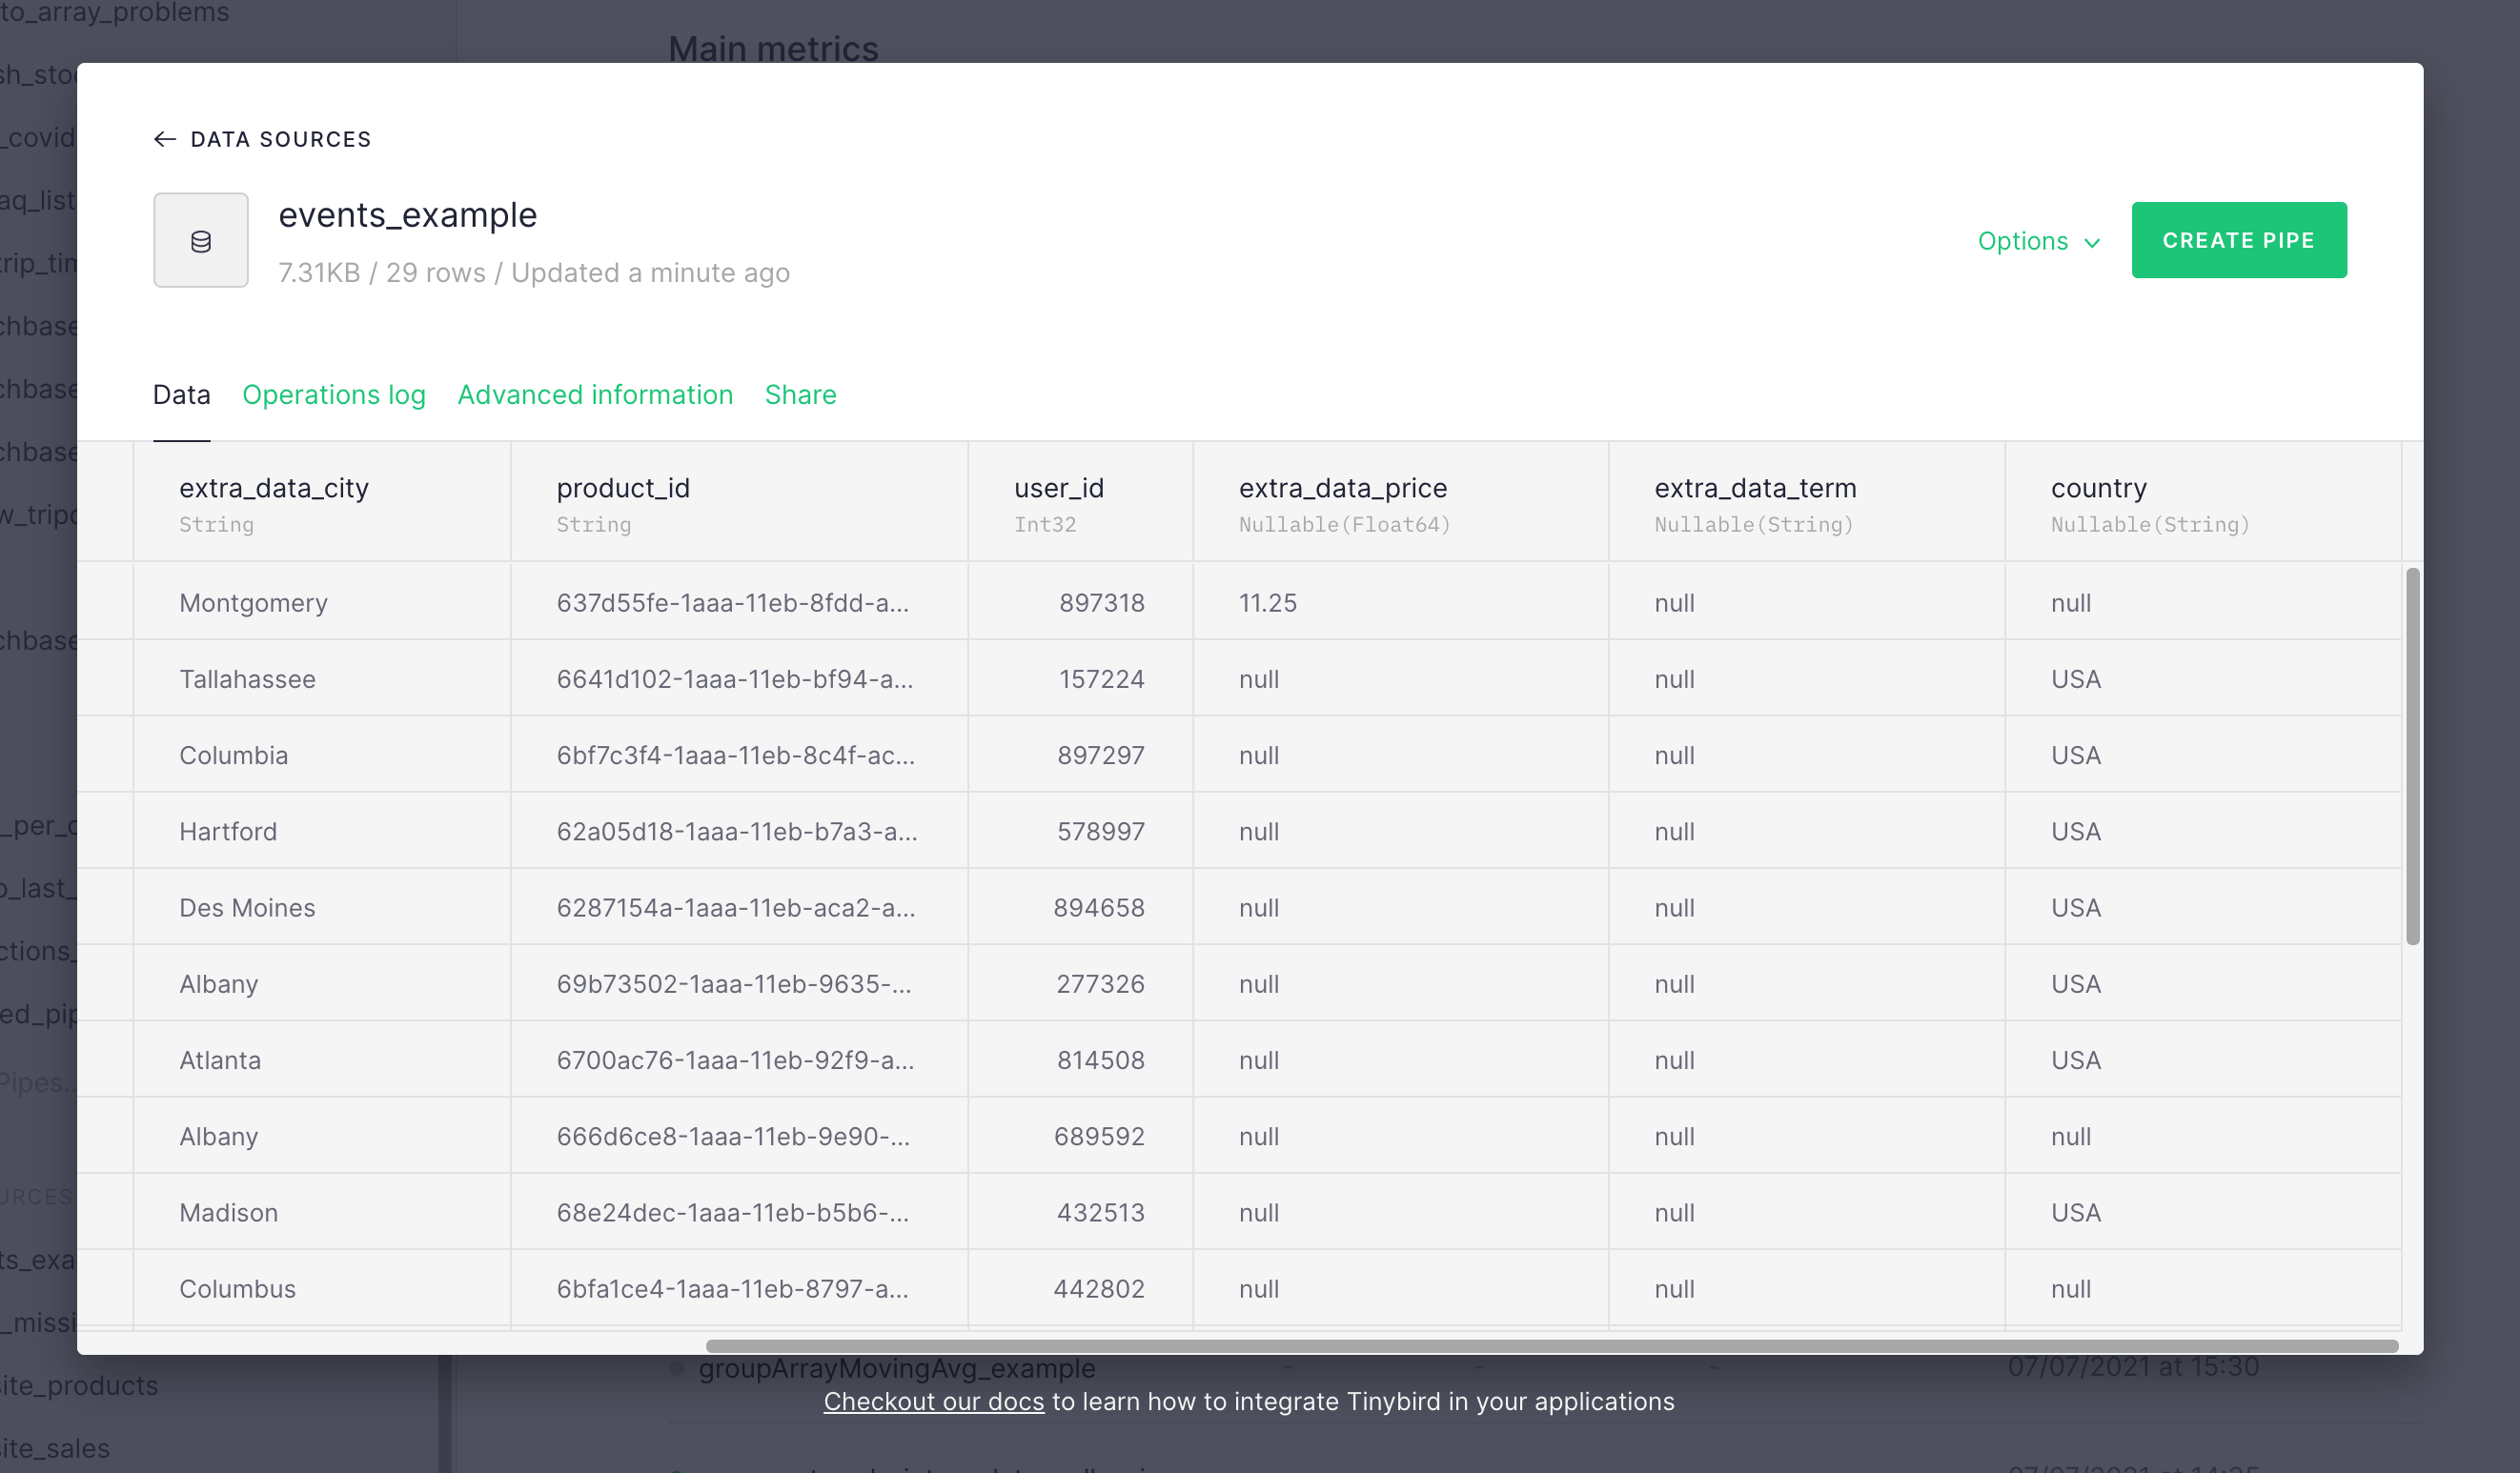Click user_id value 897297
Viewport: 2520px width, 1473px height.
tap(1101, 755)
